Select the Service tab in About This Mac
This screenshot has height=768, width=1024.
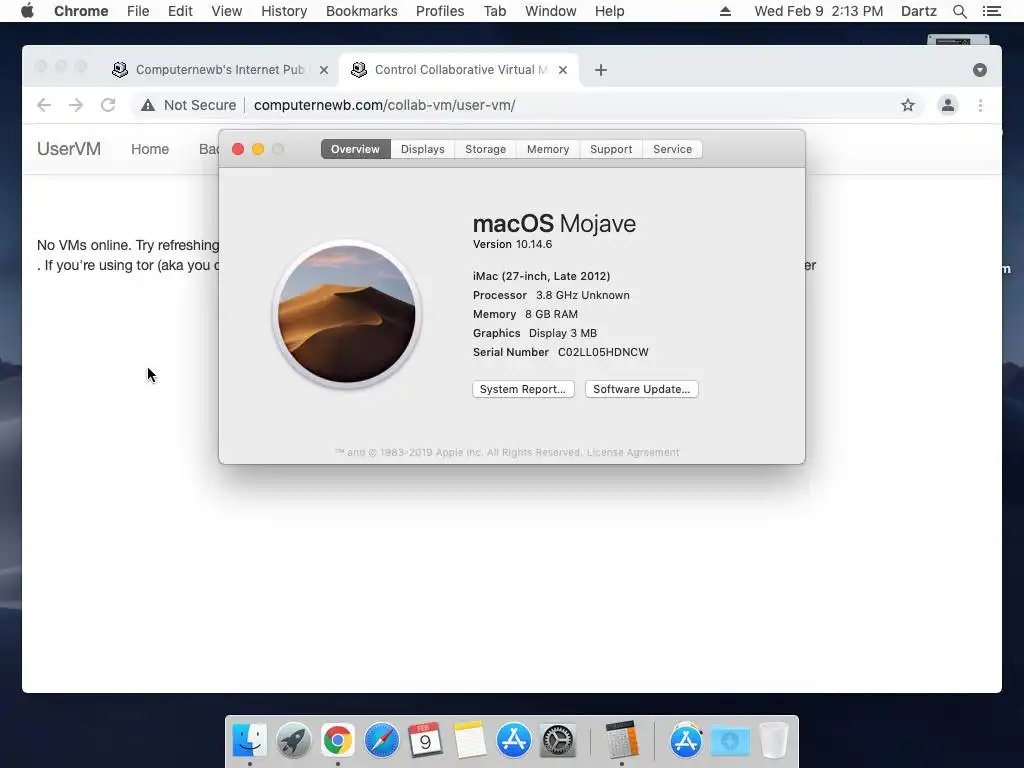point(672,149)
